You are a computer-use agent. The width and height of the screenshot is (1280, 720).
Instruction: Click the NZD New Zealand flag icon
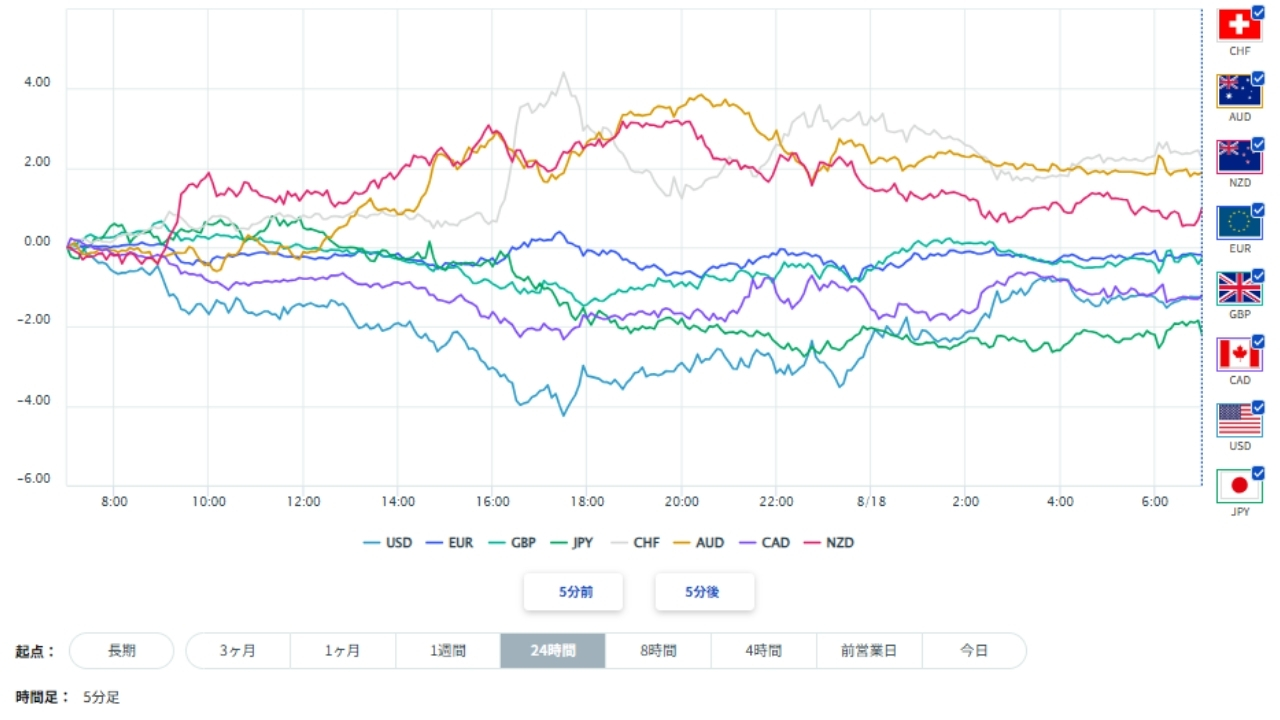click(1239, 157)
